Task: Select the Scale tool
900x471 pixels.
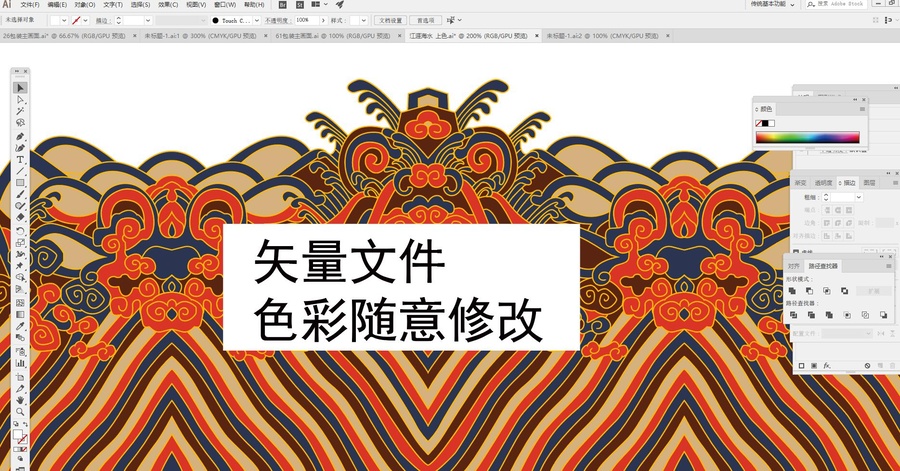Action: [20, 243]
